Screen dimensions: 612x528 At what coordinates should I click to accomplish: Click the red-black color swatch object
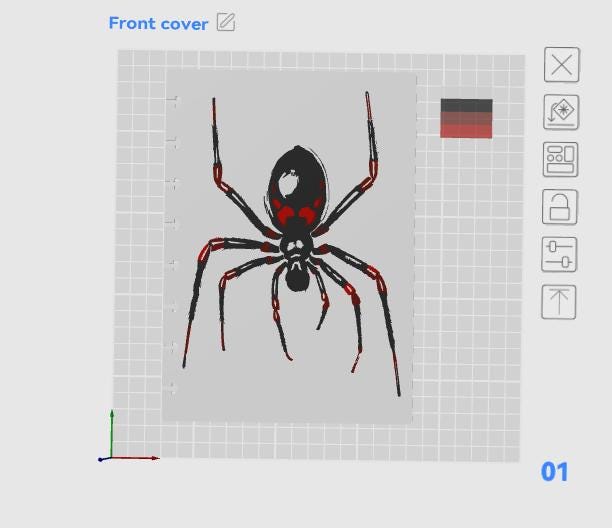(466, 118)
